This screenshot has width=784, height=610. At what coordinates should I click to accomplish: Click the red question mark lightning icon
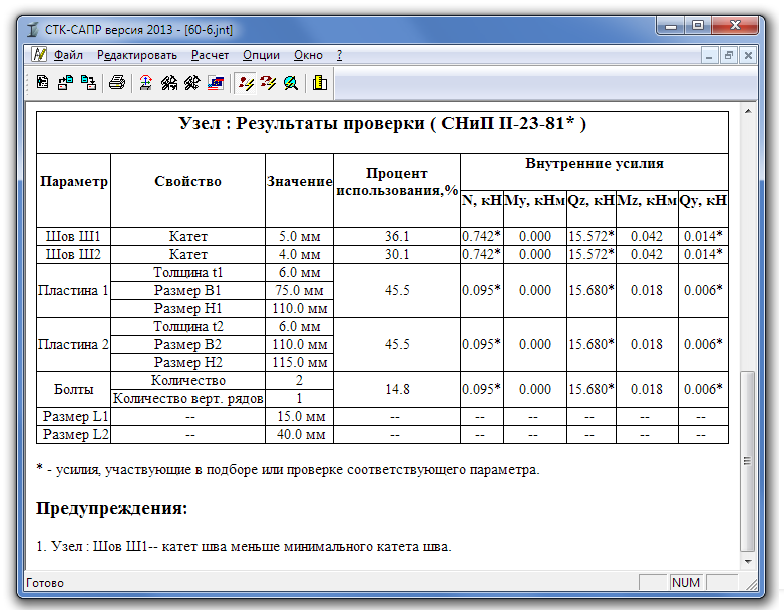[x=268, y=83]
